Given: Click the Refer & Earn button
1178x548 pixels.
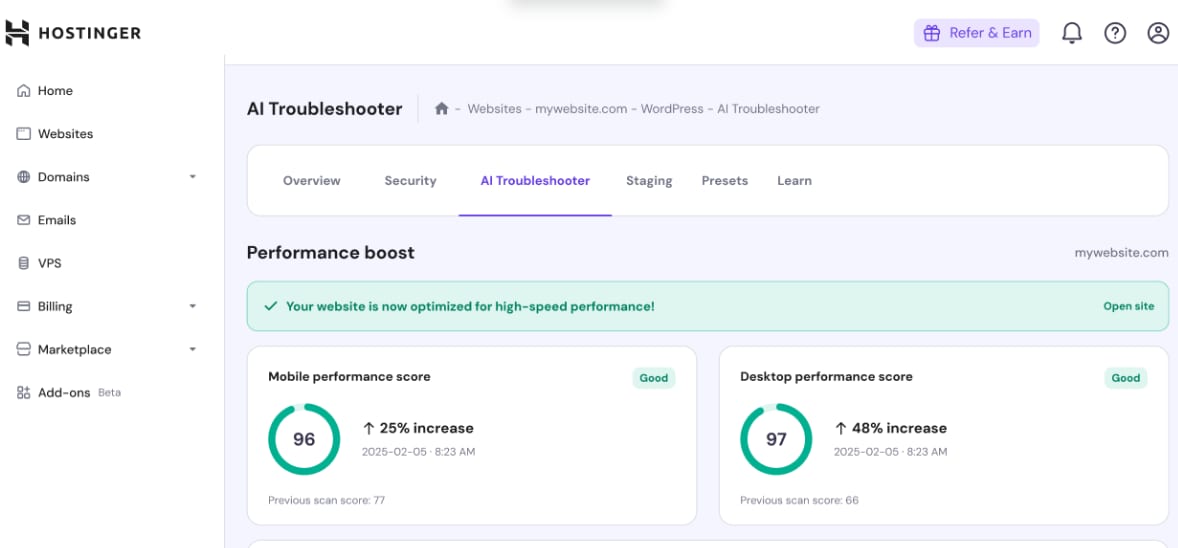Looking at the screenshot, I should coord(976,33).
